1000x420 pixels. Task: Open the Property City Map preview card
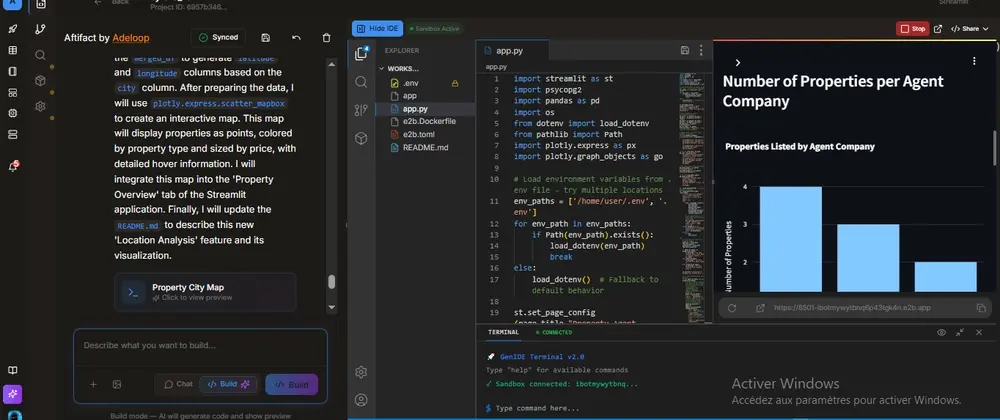point(205,292)
